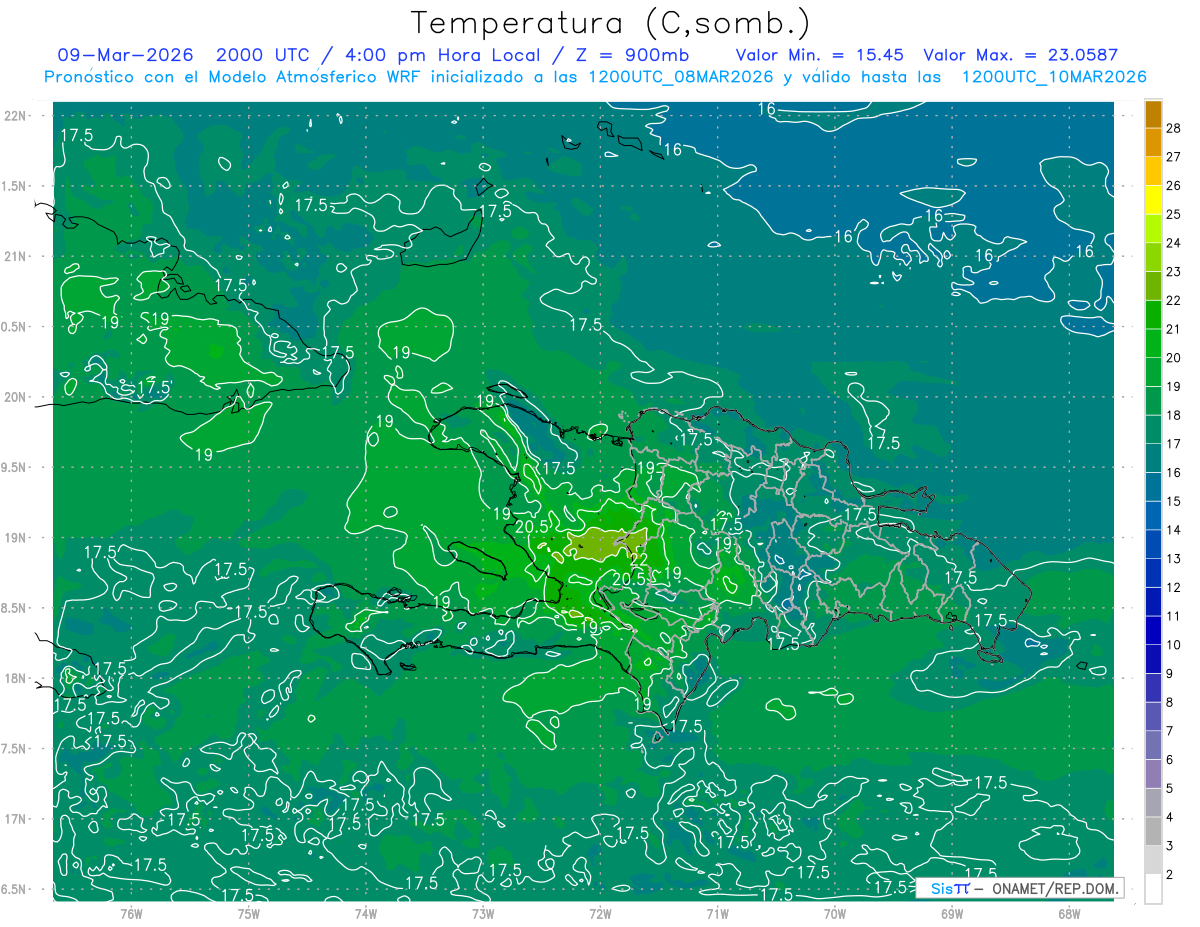Click the '75W' longitude axis label
Viewport: 1200px width, 927px height.
coord(248,913)
